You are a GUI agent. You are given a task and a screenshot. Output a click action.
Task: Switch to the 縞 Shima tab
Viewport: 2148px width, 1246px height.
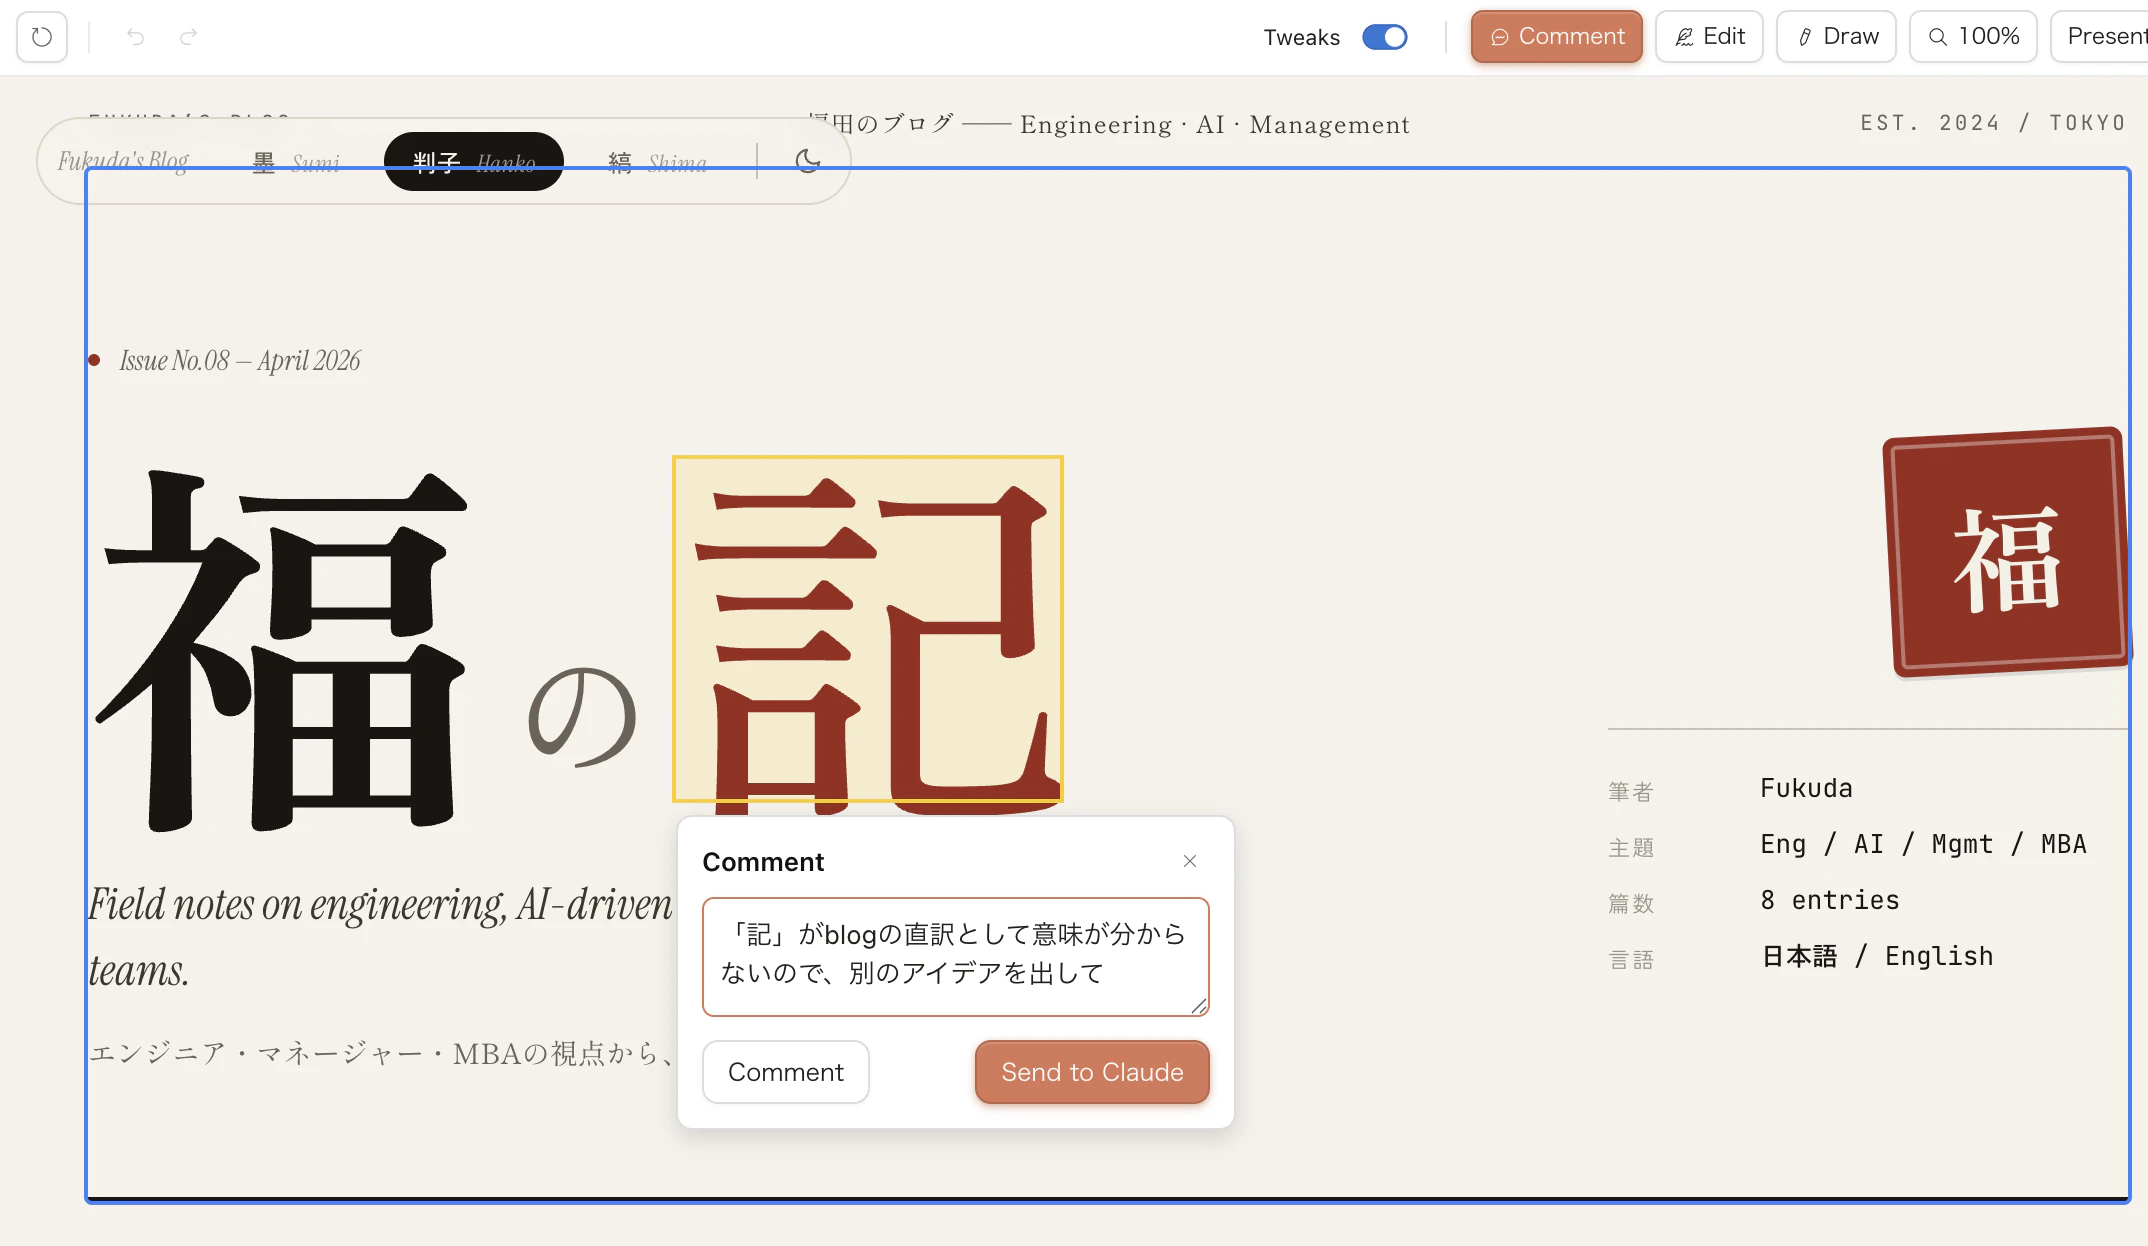(x=657, y=162)
